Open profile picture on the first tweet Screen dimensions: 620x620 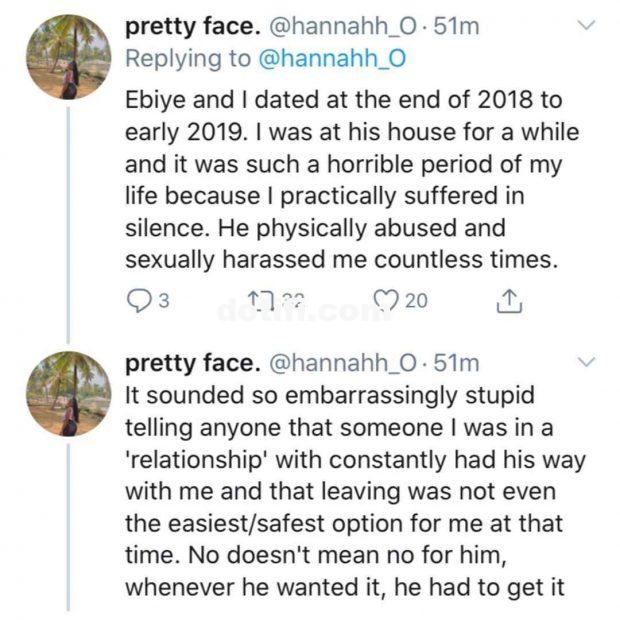(x=69, y=57)
